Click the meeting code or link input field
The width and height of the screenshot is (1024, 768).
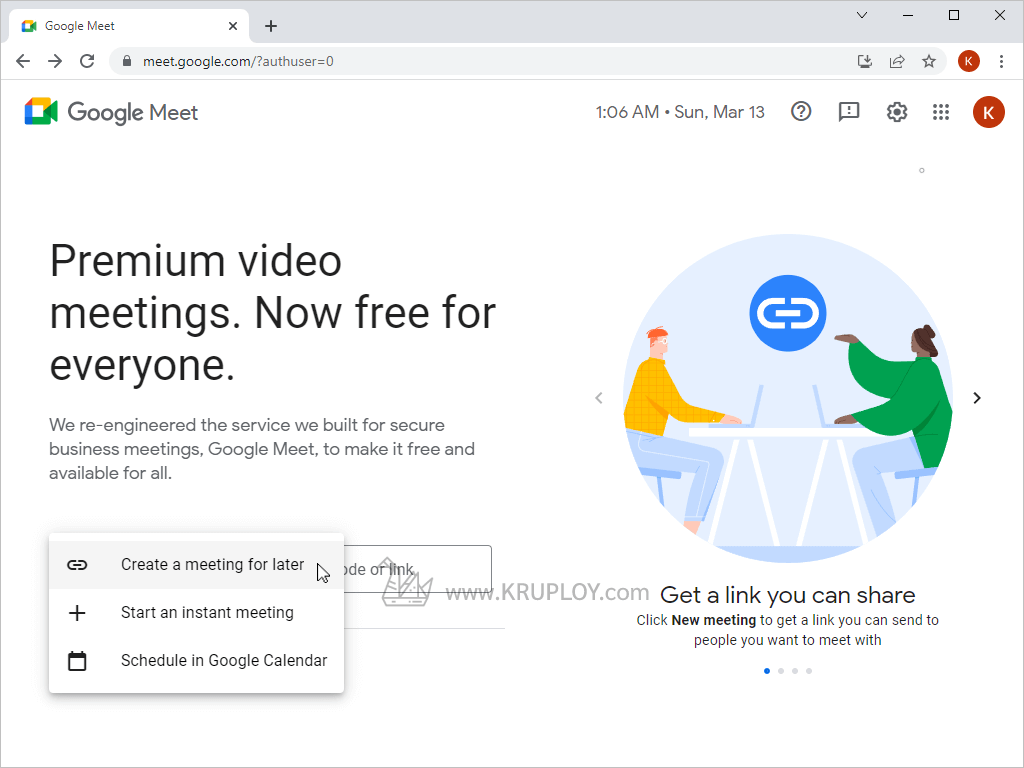417,569
